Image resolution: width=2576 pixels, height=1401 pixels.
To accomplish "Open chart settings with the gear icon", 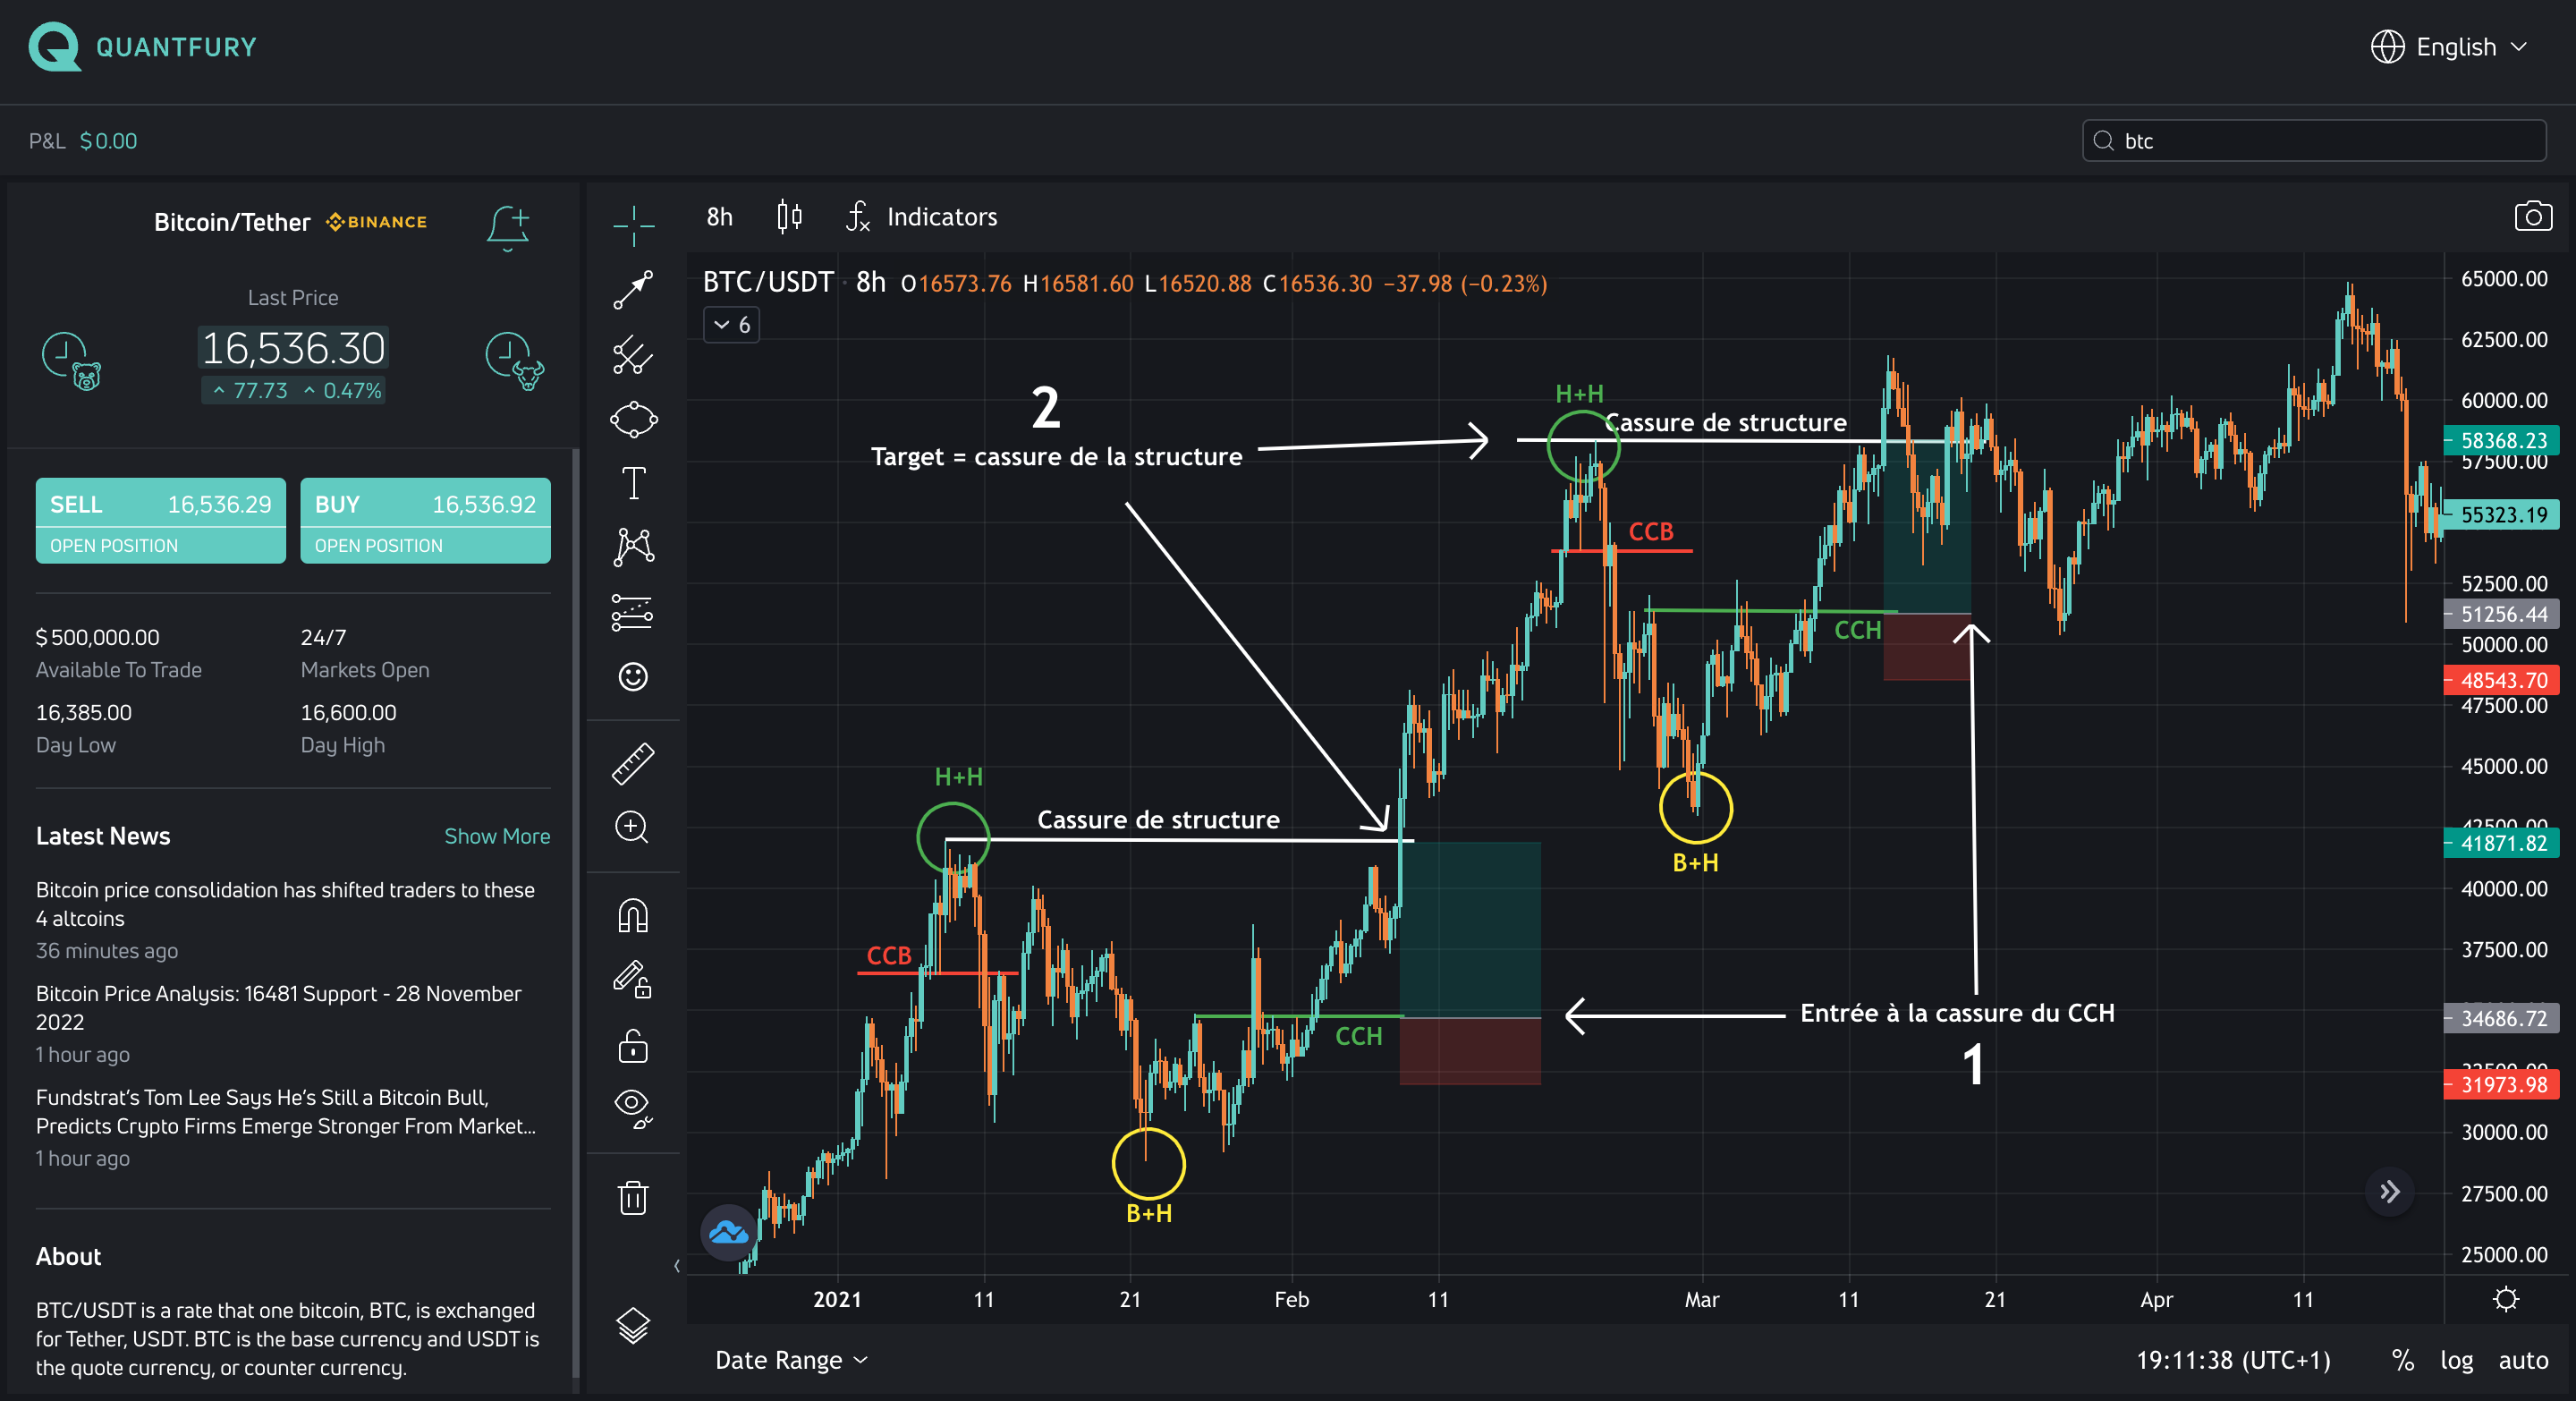I will tap(2506, 1299).
